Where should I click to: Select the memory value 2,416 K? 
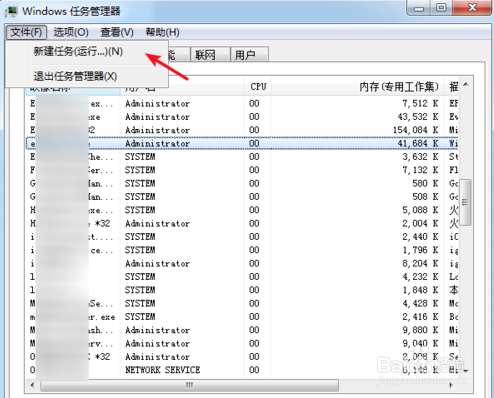pyautogui.click(x=420, y=317)
